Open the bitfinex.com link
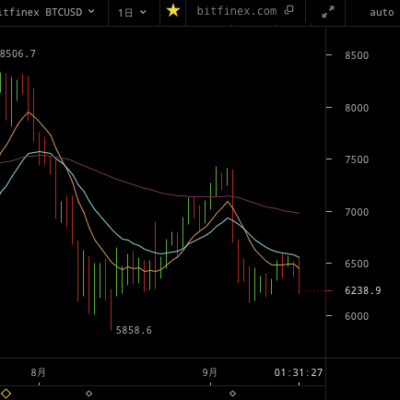The image size is (400, 400). (237, 11)
